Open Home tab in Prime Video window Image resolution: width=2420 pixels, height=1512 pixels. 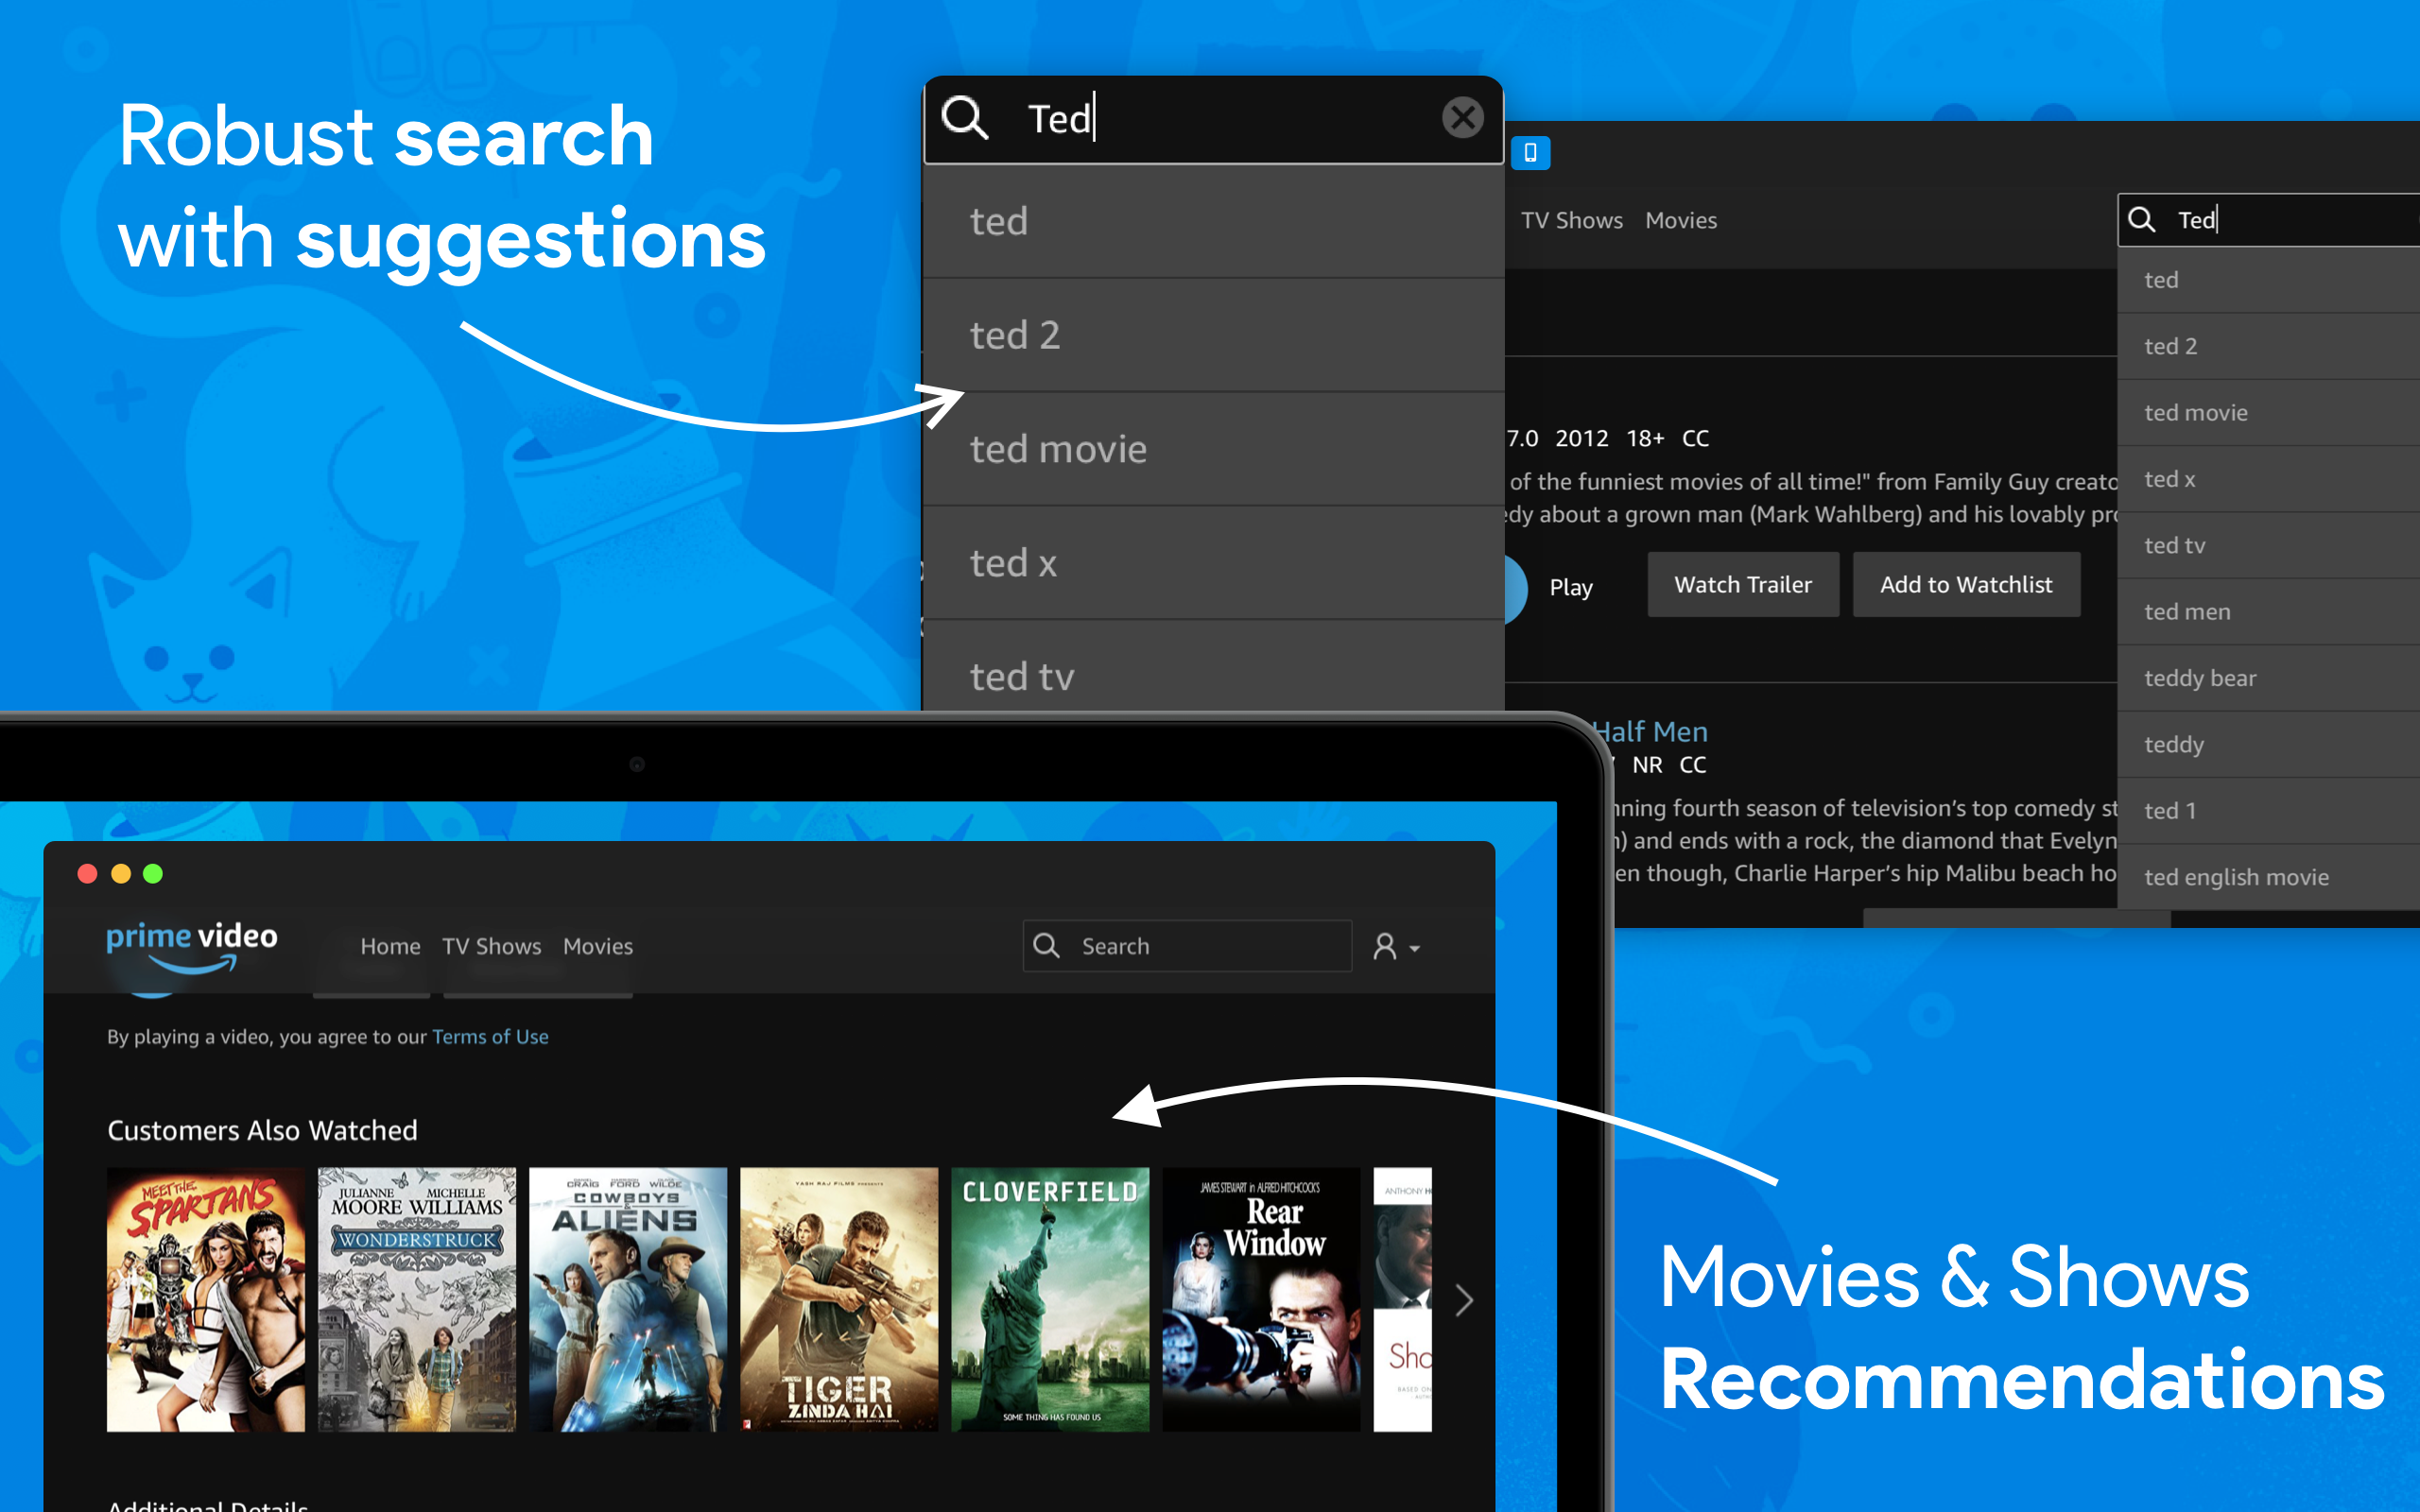coord(390,946)
